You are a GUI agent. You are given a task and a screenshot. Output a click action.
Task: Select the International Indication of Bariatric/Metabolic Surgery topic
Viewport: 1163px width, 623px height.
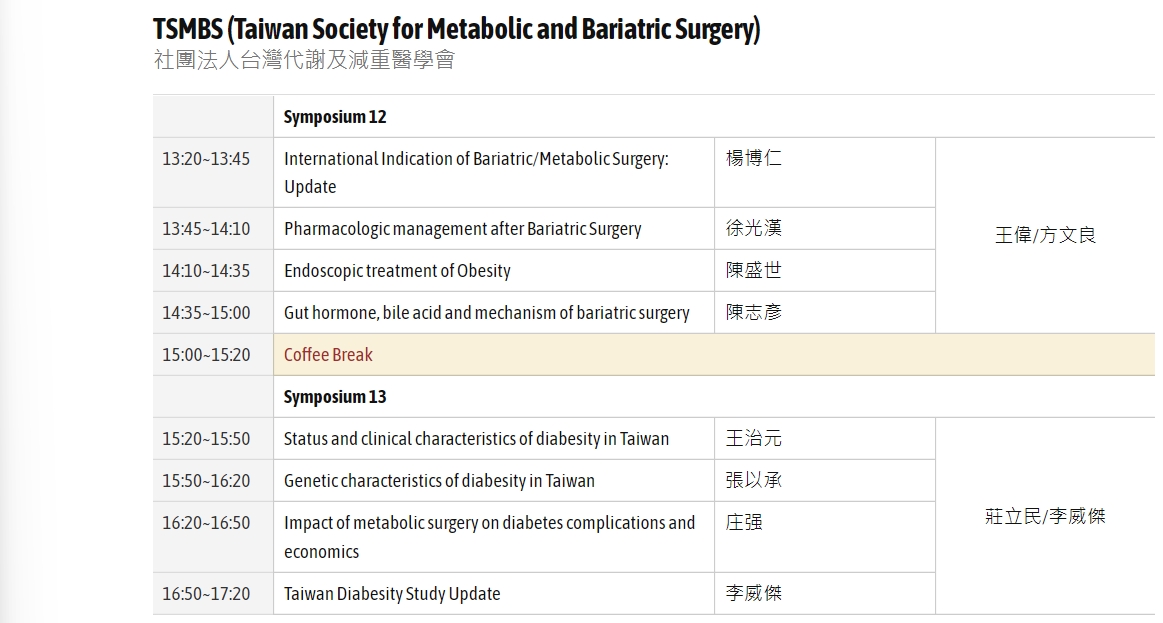476,172
